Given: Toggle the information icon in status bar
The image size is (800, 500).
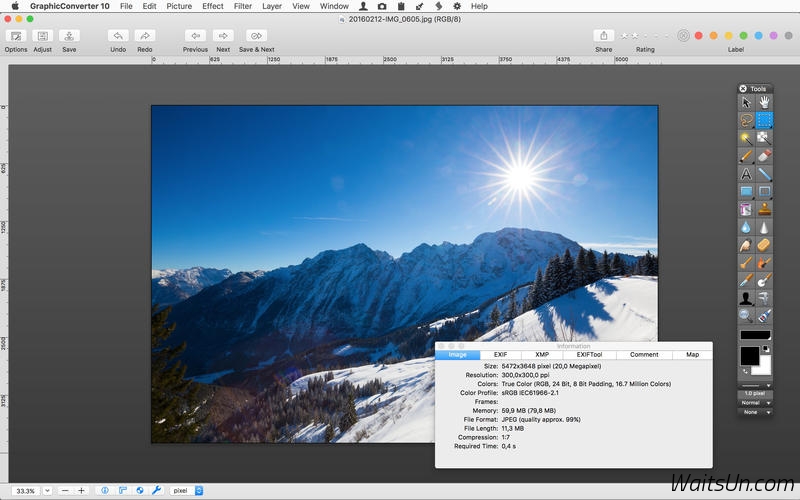Looking at the screenshot, I should coord(105,490).
